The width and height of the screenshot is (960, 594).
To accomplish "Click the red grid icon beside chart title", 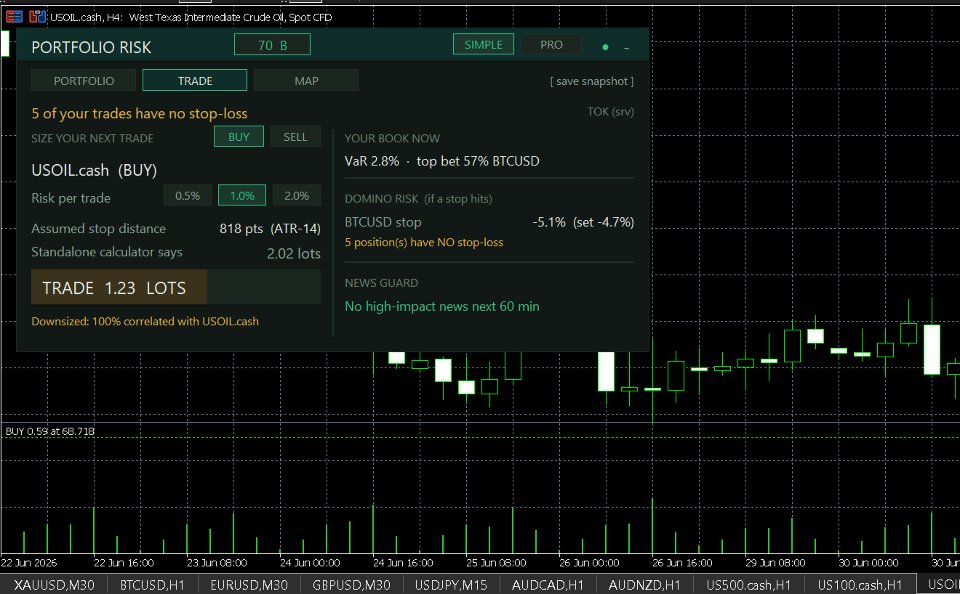I will (x=14, y=17).
